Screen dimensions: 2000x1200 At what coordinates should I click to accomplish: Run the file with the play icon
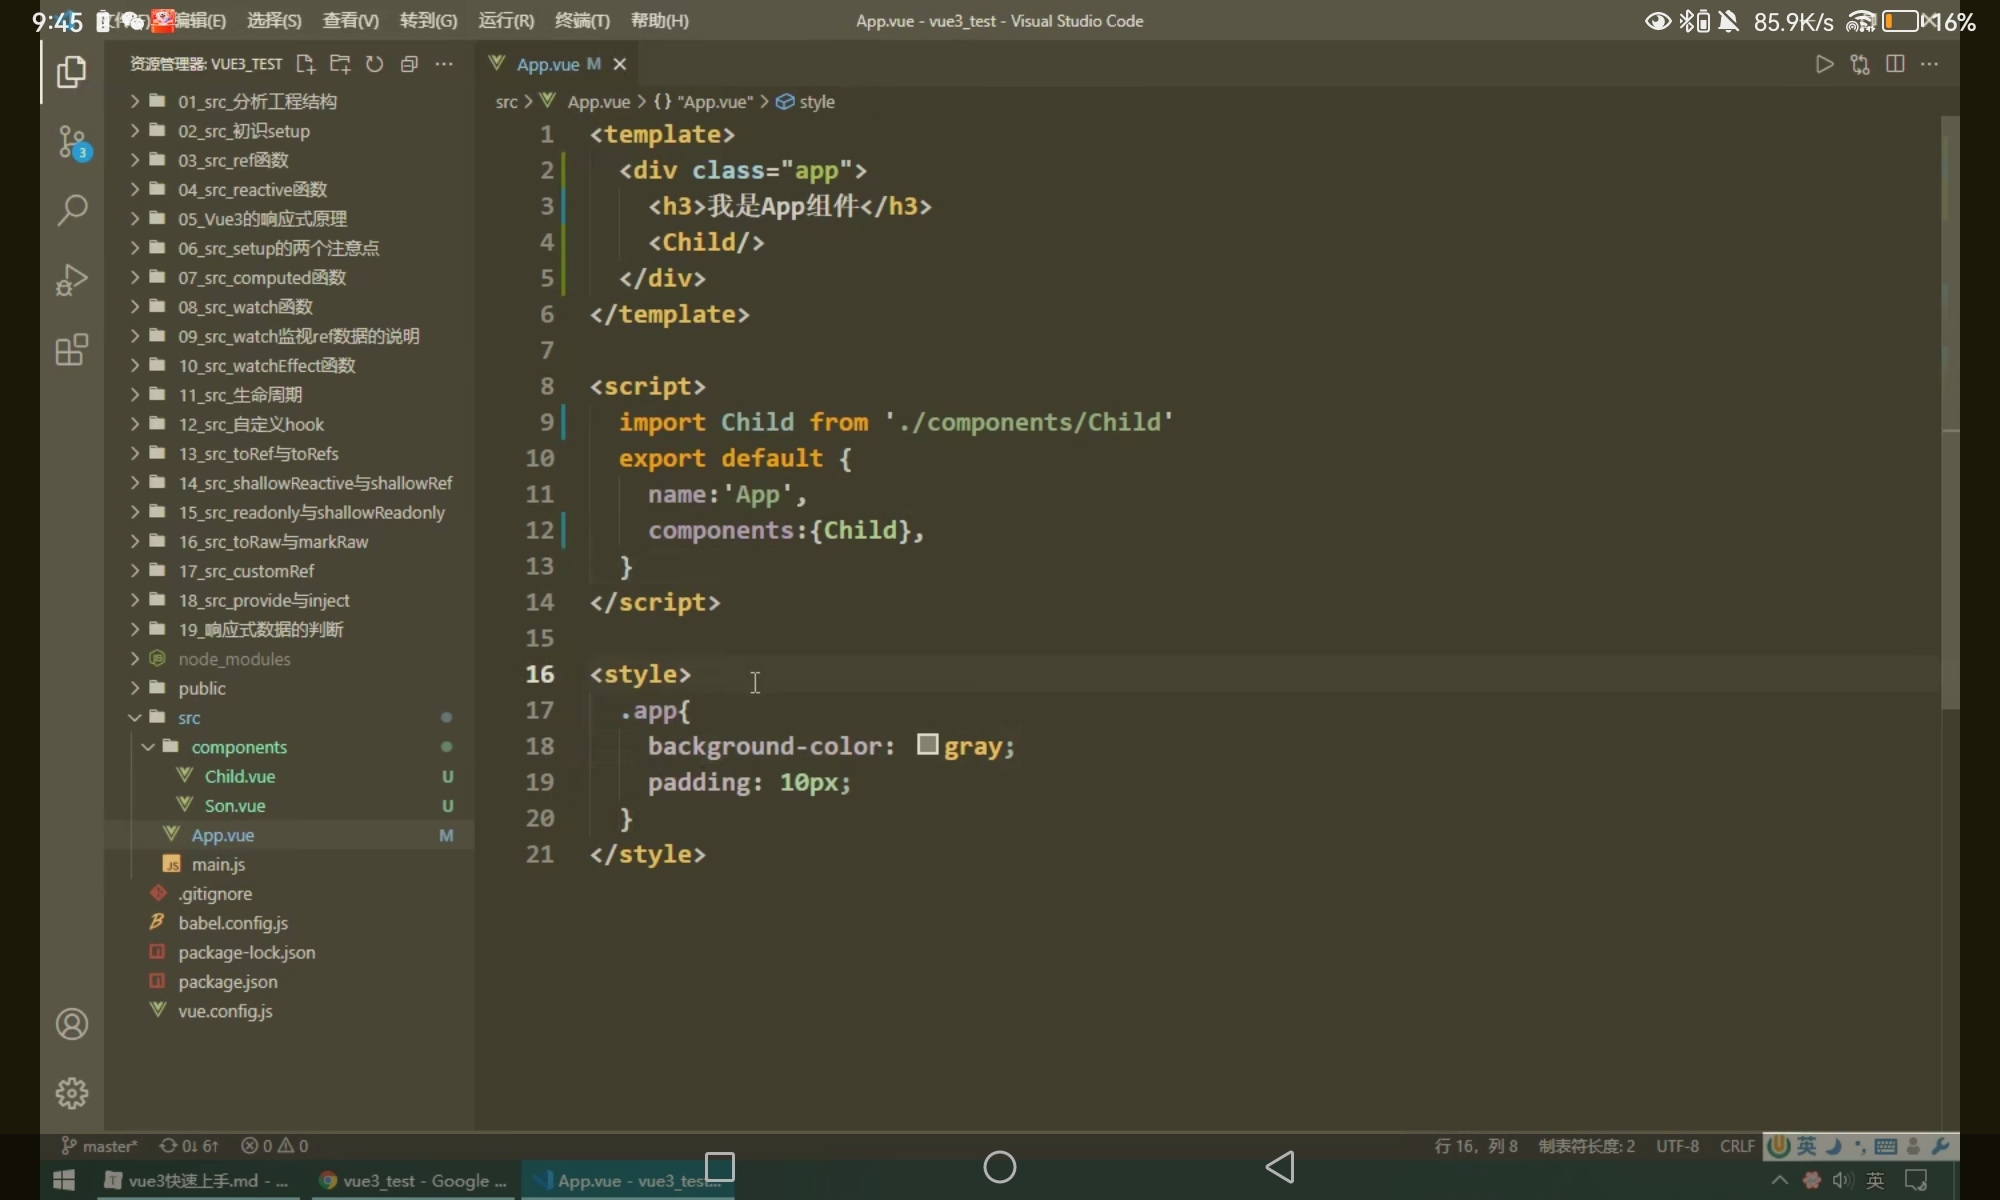[1824, 64]
